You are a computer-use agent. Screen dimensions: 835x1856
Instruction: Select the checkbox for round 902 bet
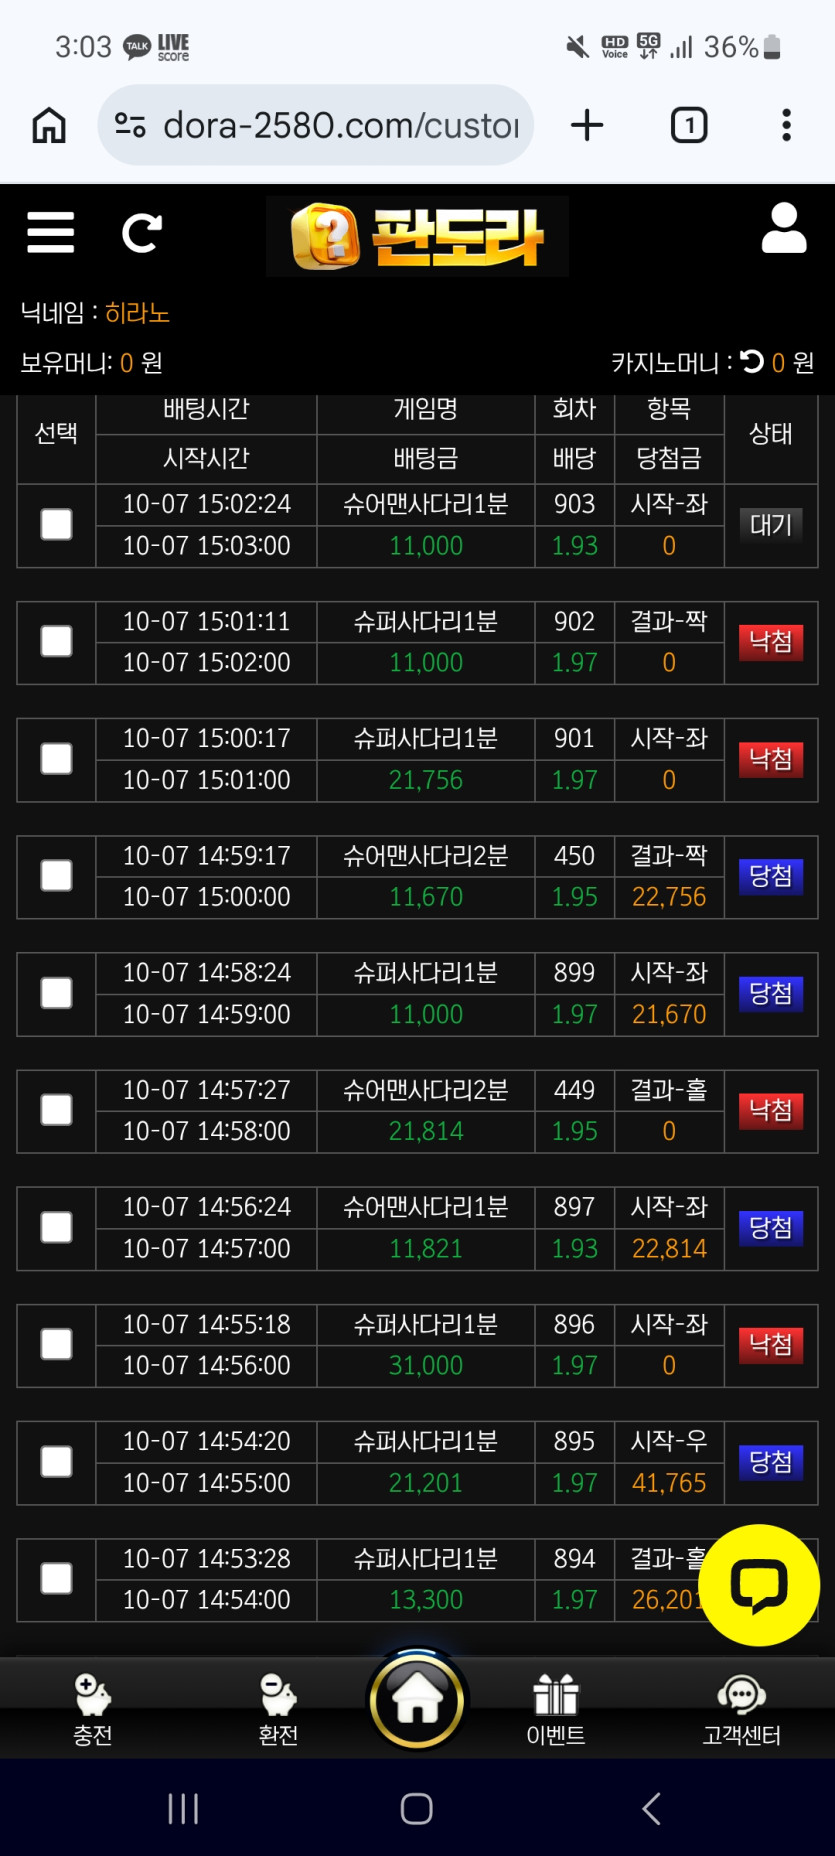tap(56, 641)
